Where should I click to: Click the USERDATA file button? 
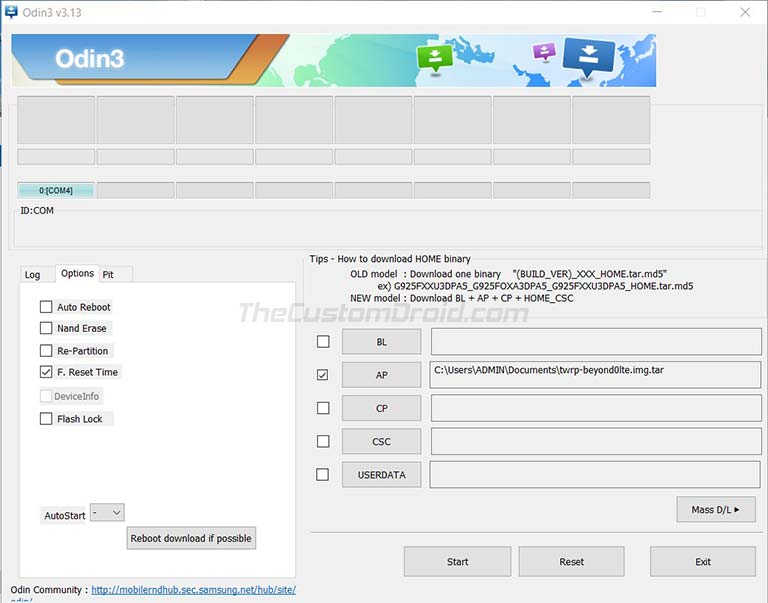382,475
